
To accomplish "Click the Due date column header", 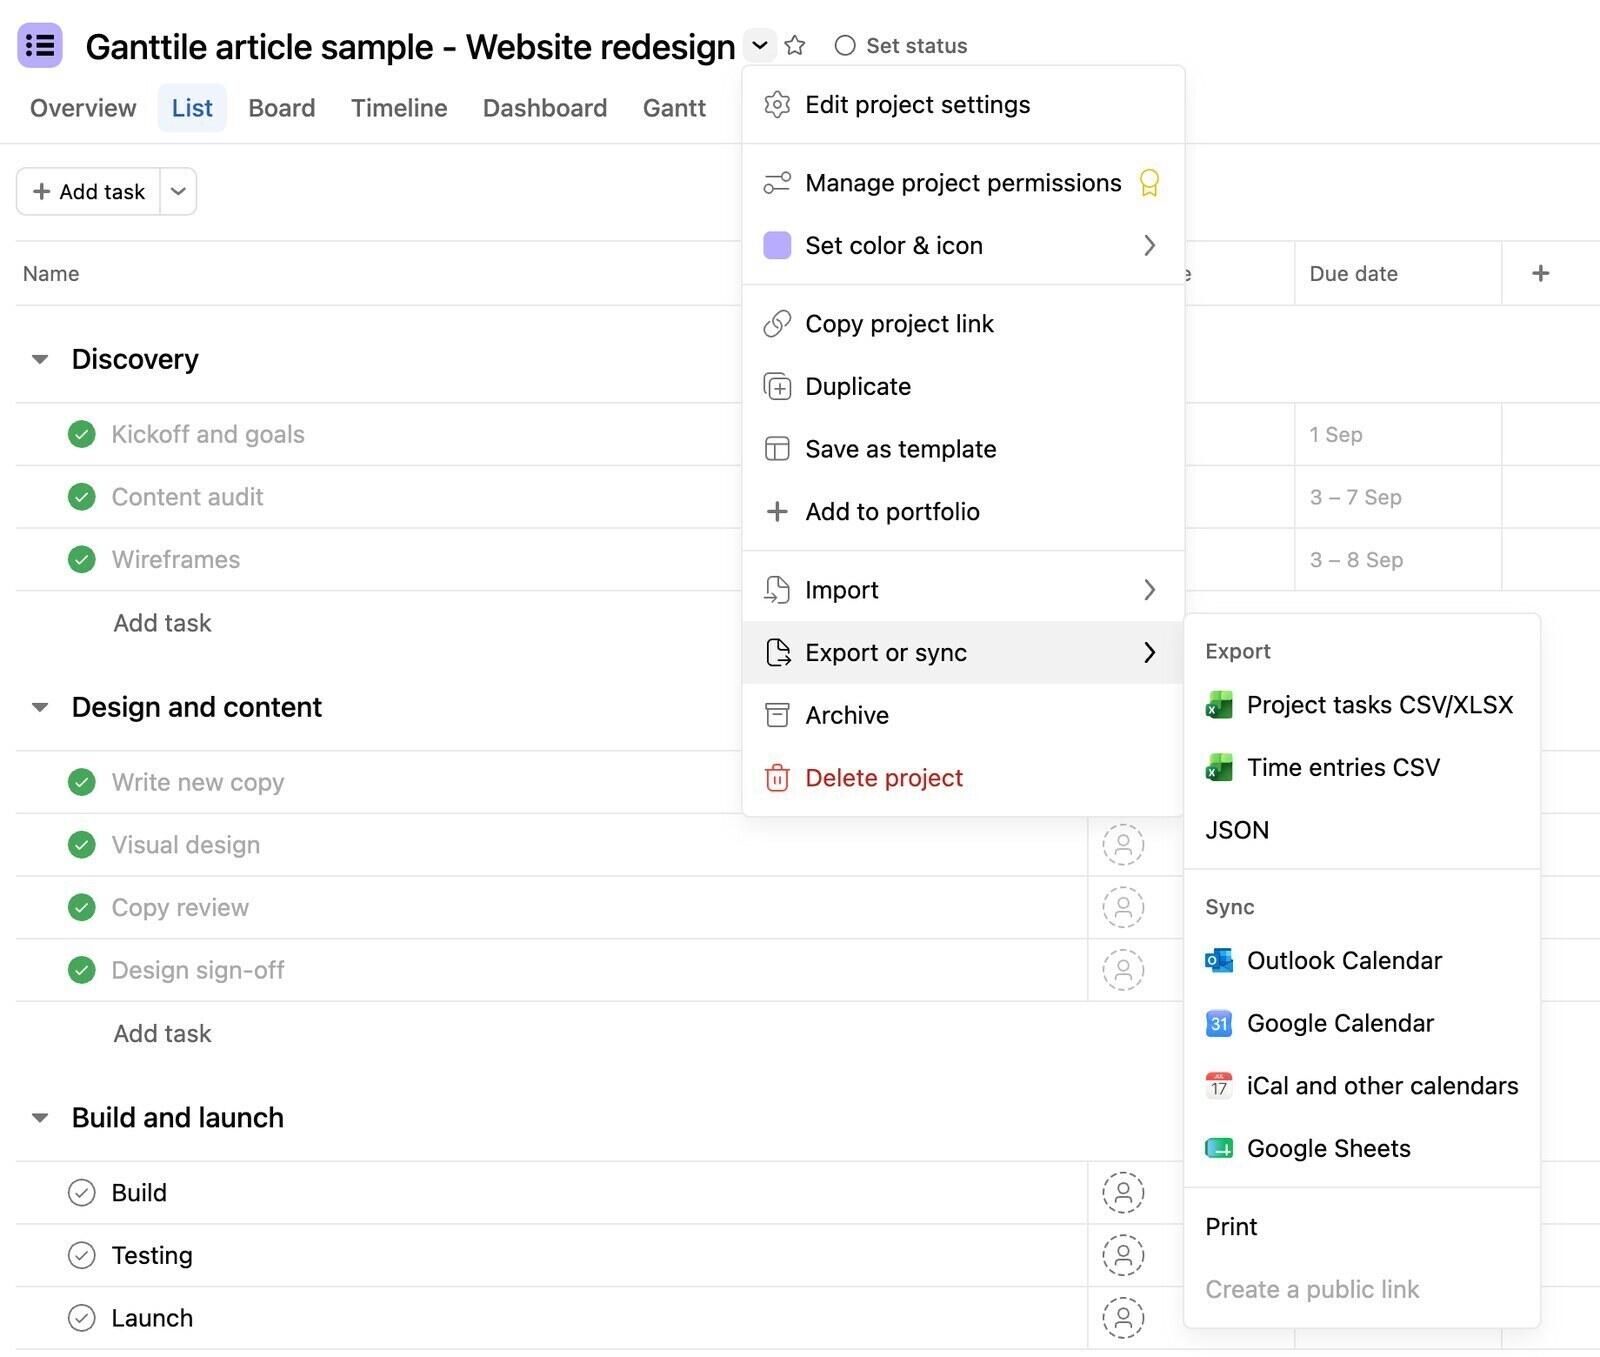I will pos(1397,273).
